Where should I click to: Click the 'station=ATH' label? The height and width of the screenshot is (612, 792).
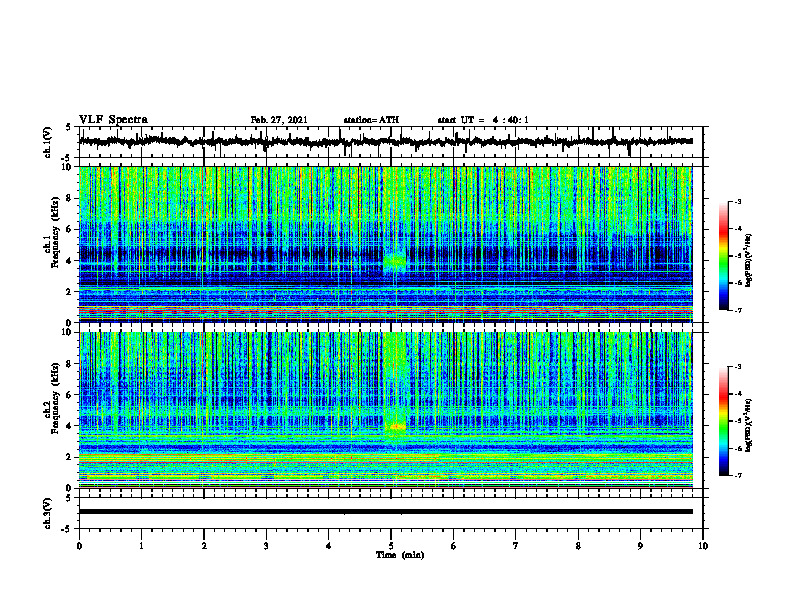pos(371,120)
